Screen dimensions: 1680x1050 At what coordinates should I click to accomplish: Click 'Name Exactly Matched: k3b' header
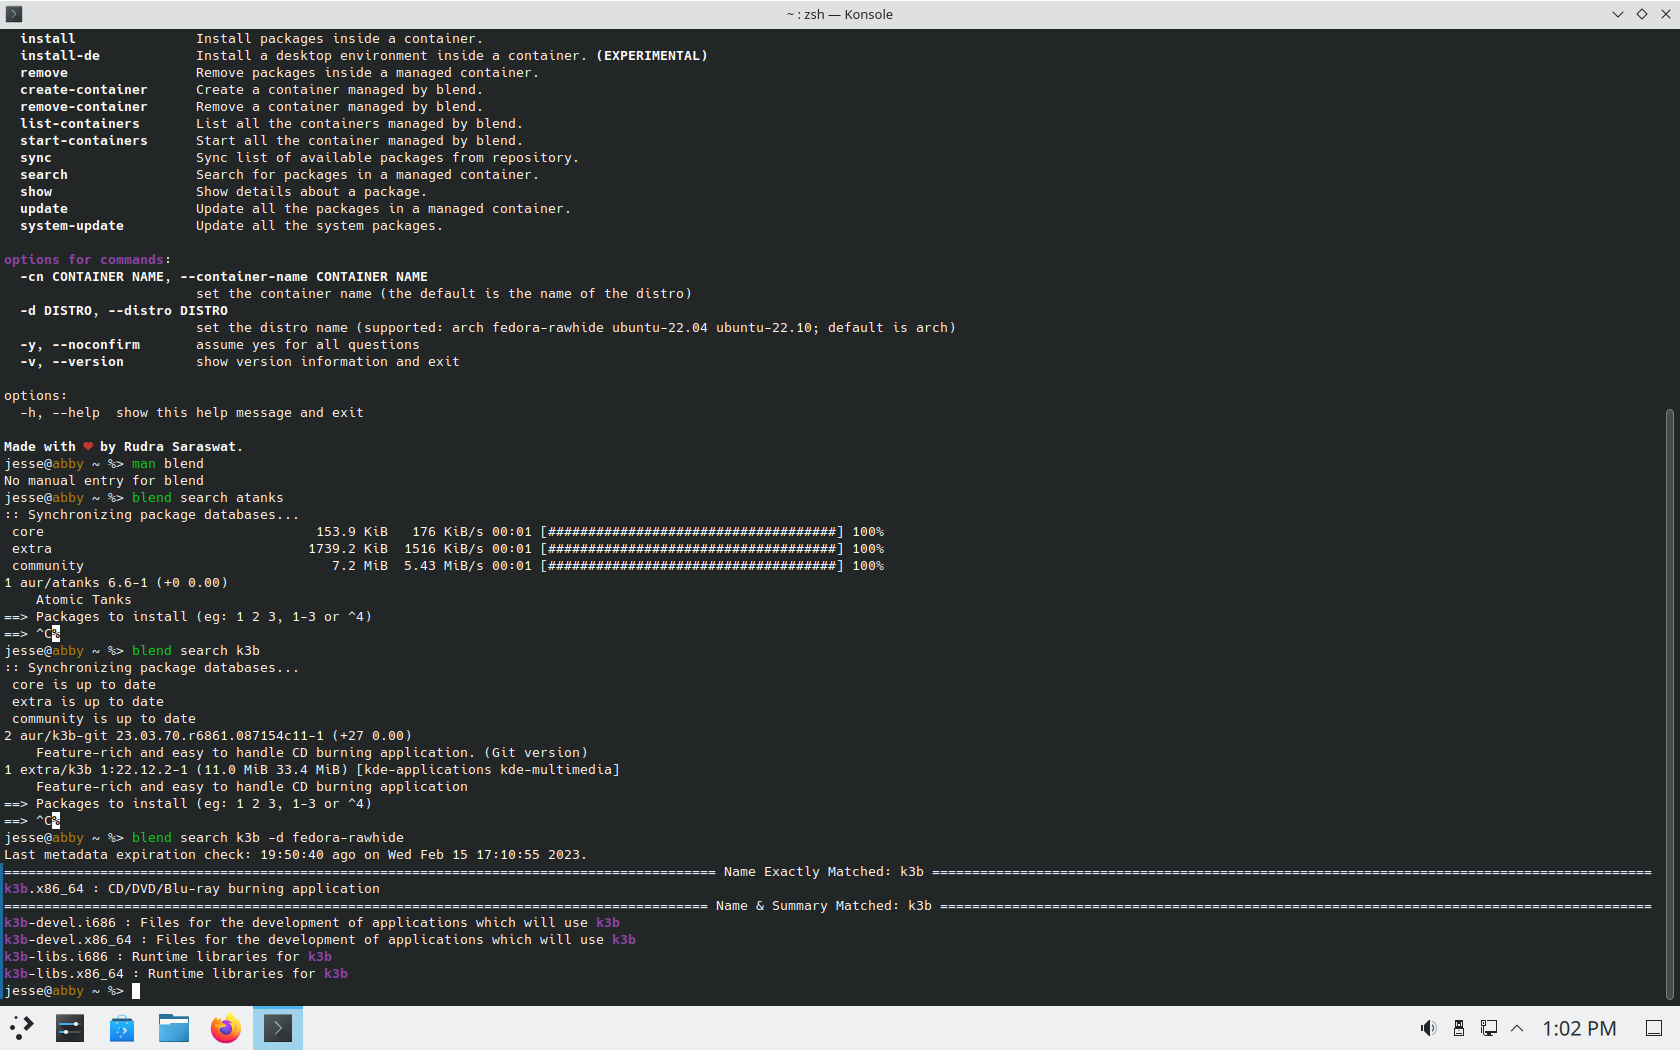click(824, 872)
